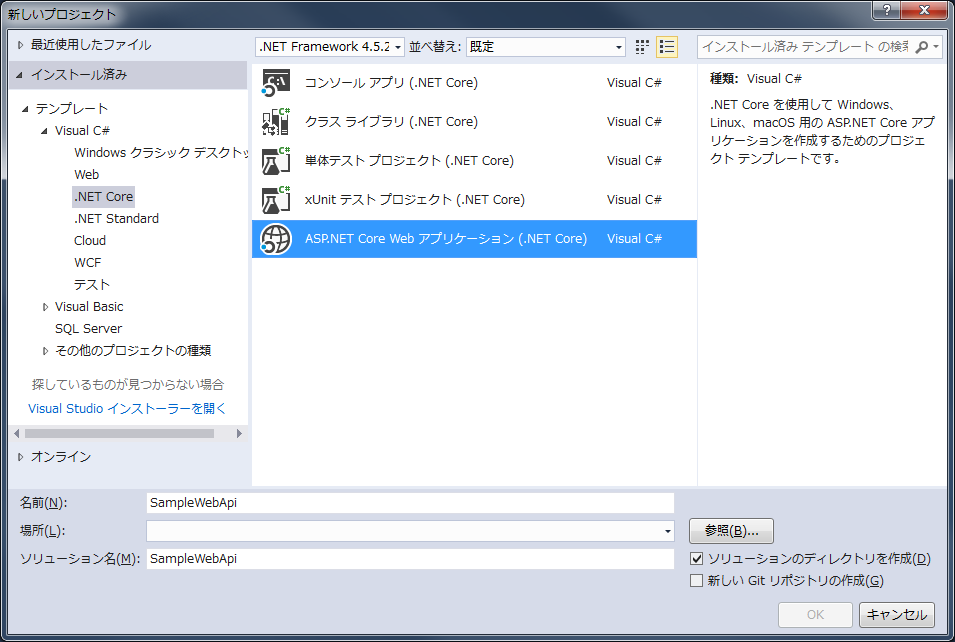The image size is (955, 642).
Task: Click the OK button
Action: [815, 615]
